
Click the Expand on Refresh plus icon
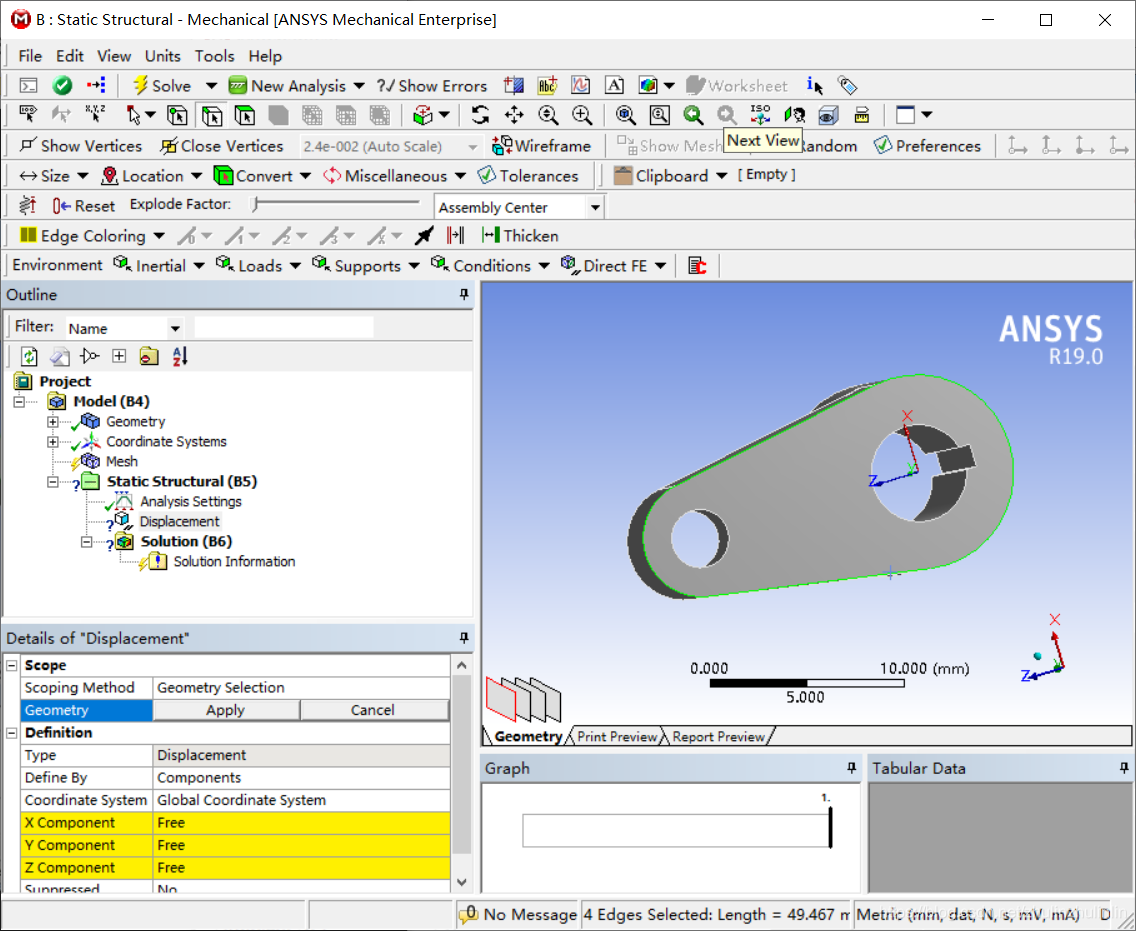(120, 356)
